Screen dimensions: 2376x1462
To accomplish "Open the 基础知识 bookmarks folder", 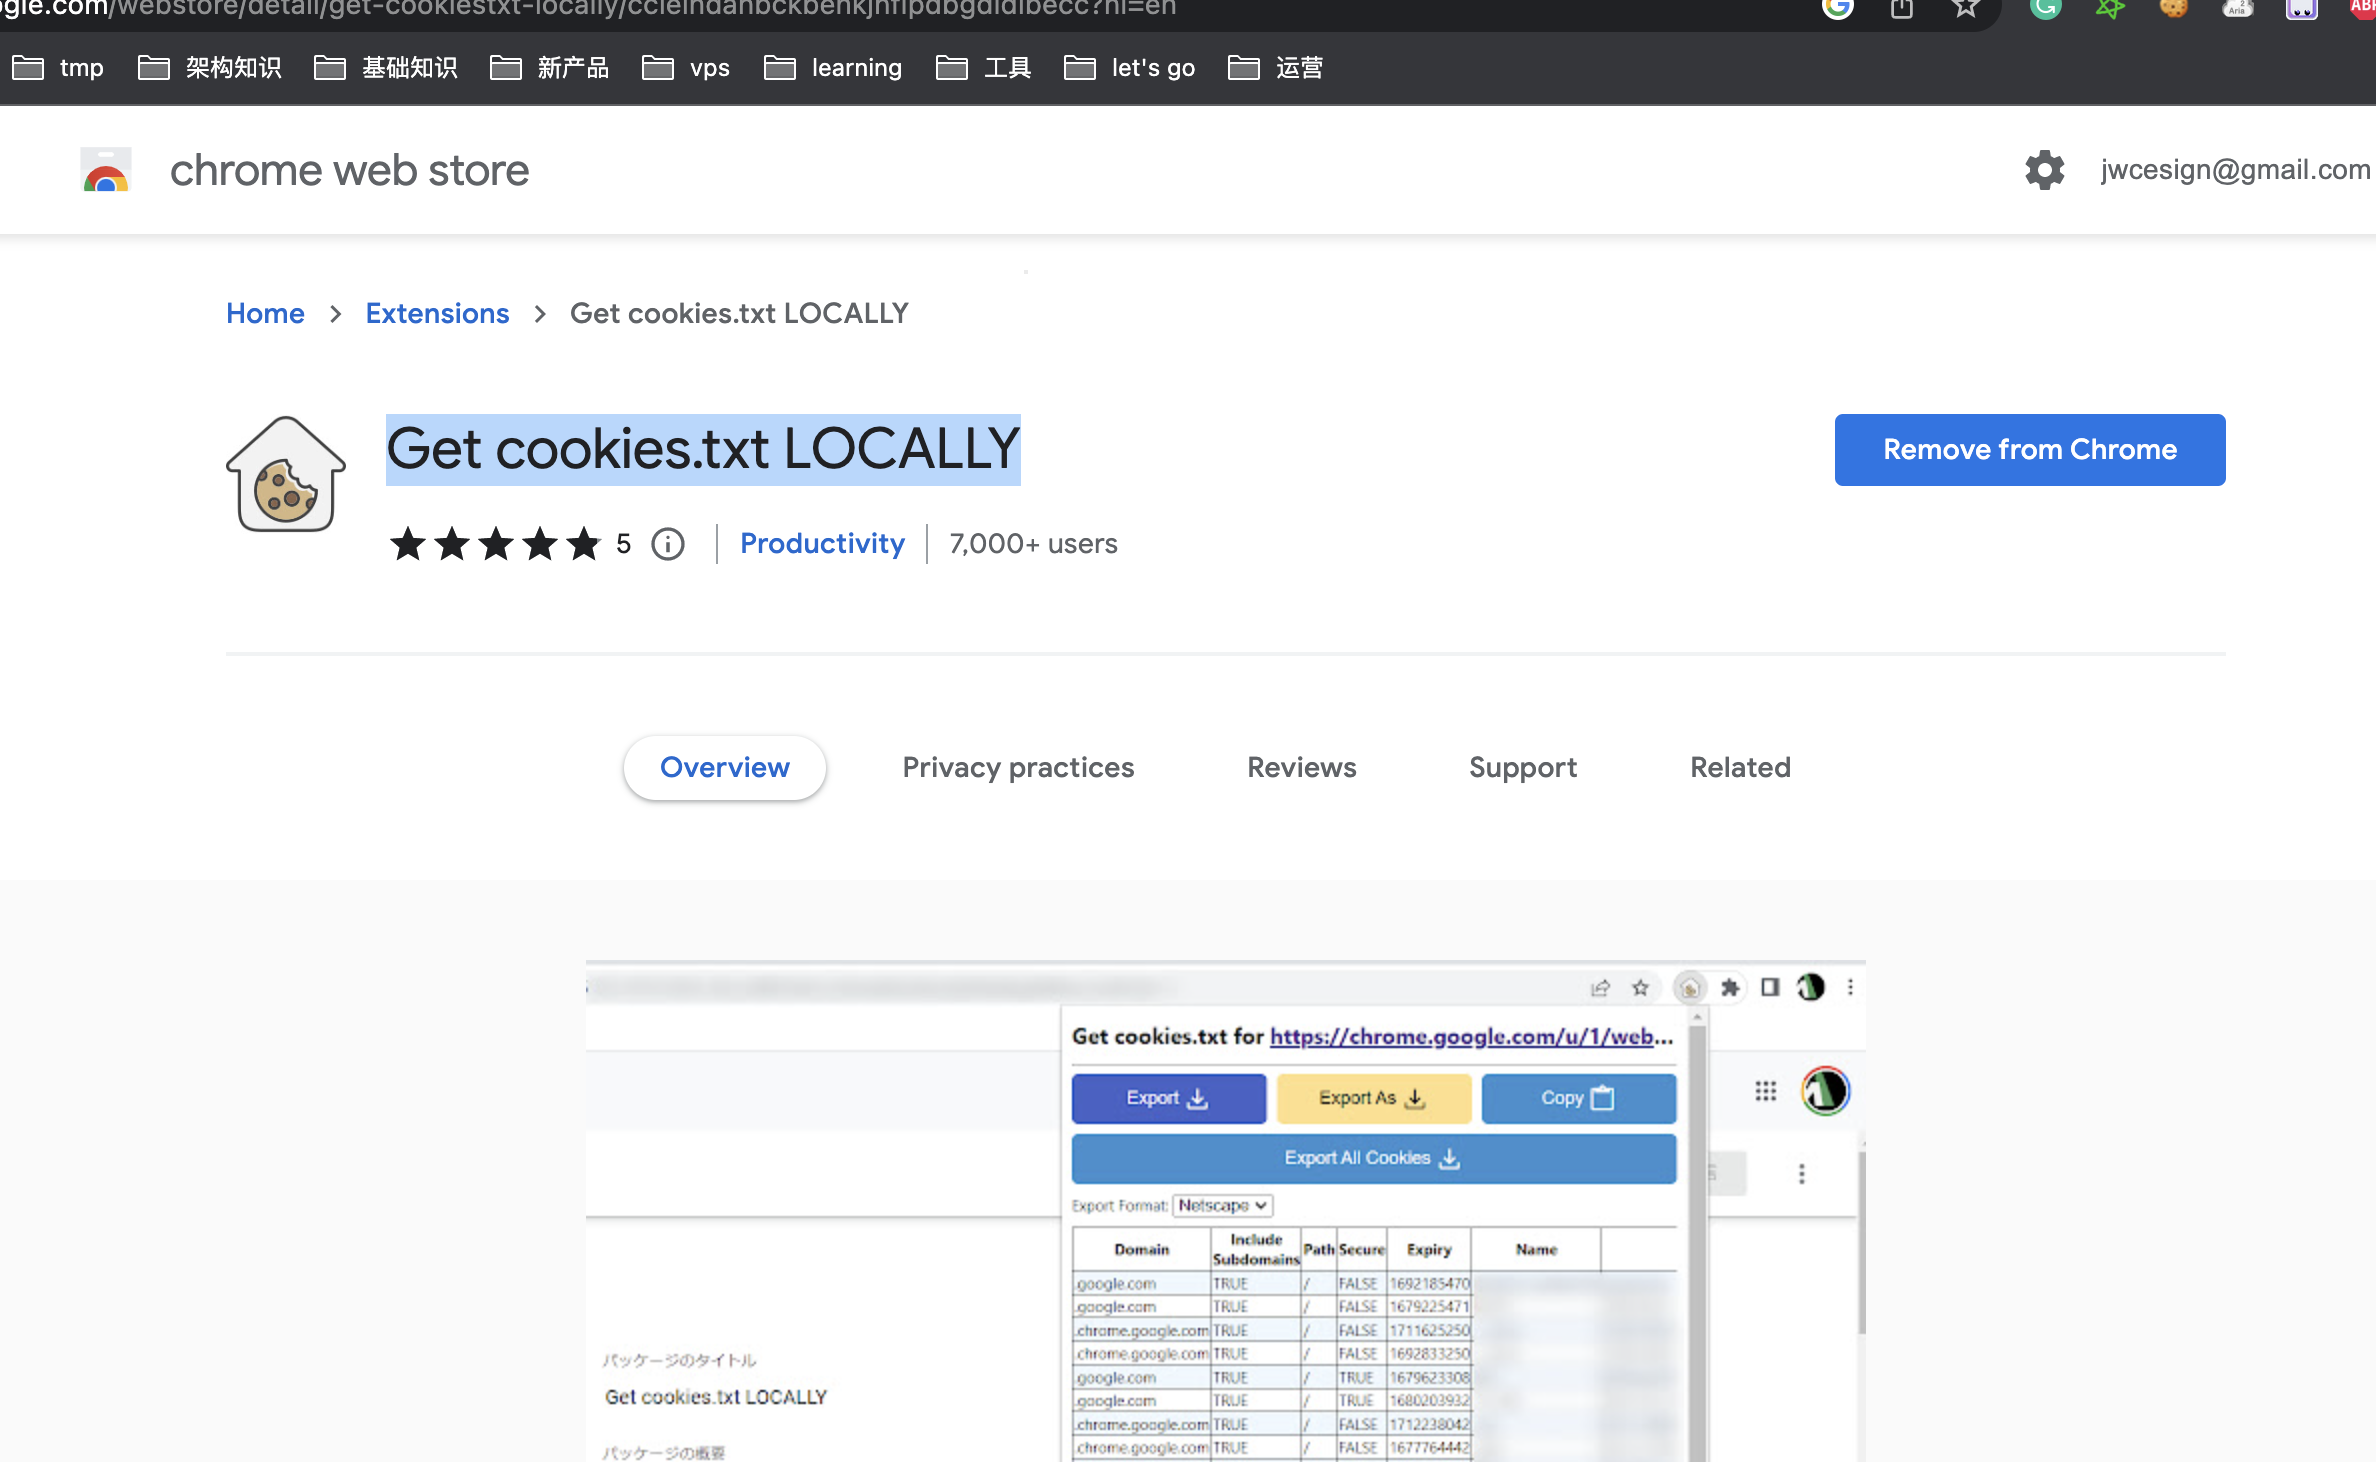I will [x=386, y=68].
